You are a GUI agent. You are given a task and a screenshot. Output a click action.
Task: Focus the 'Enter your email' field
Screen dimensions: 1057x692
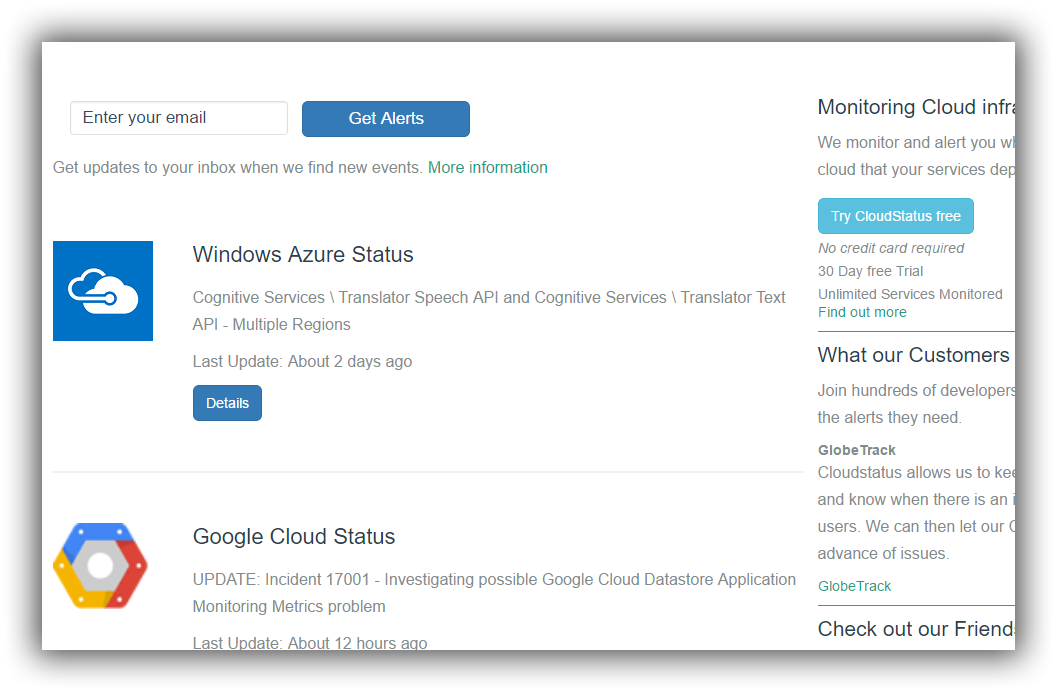(179, 118)
